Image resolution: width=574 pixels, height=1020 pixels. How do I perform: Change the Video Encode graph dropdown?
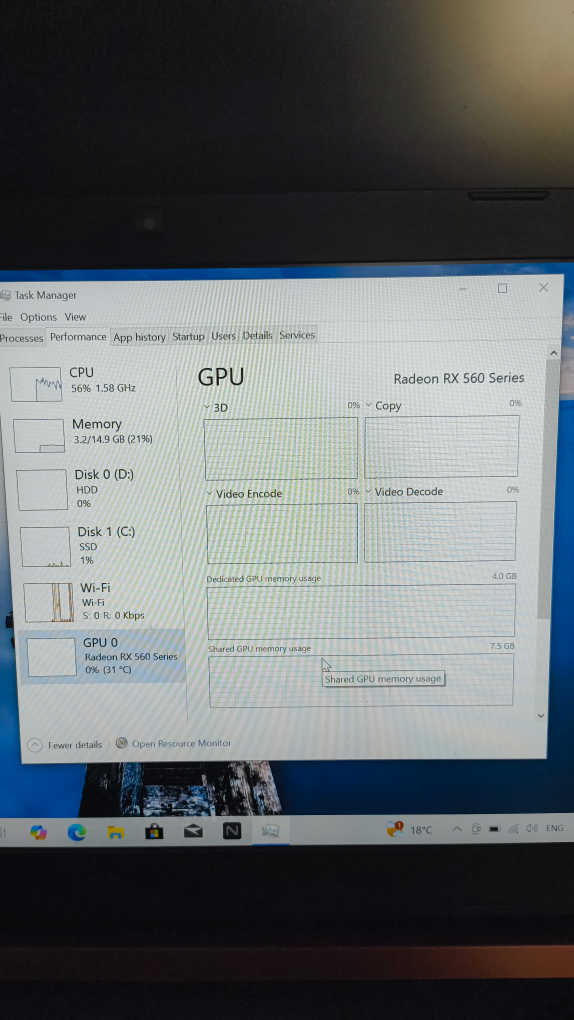click(x=210, y=493)
